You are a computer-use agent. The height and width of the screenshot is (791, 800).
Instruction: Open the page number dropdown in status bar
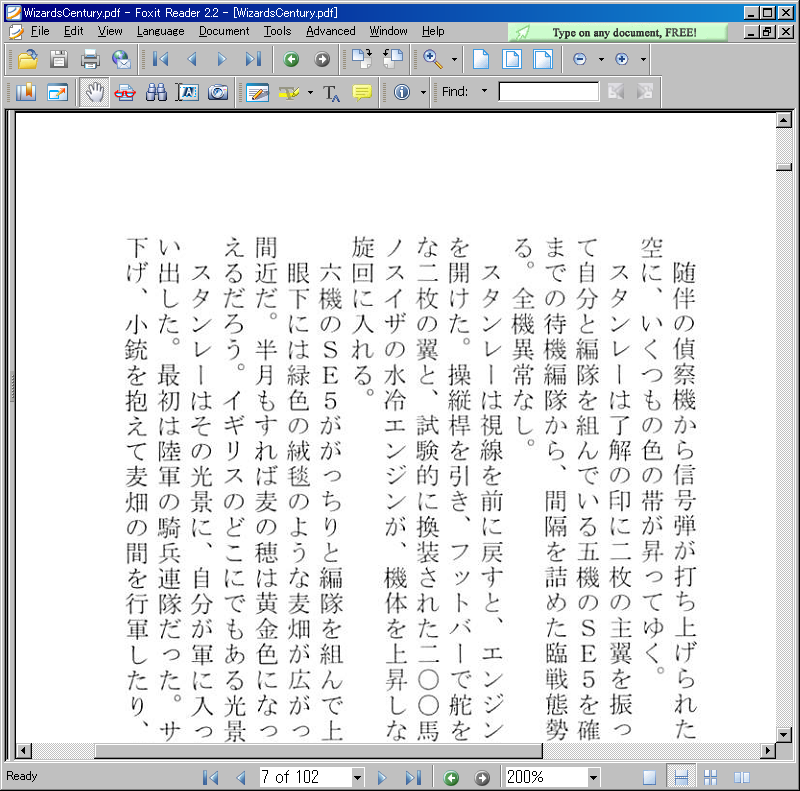tap(357, 778)
